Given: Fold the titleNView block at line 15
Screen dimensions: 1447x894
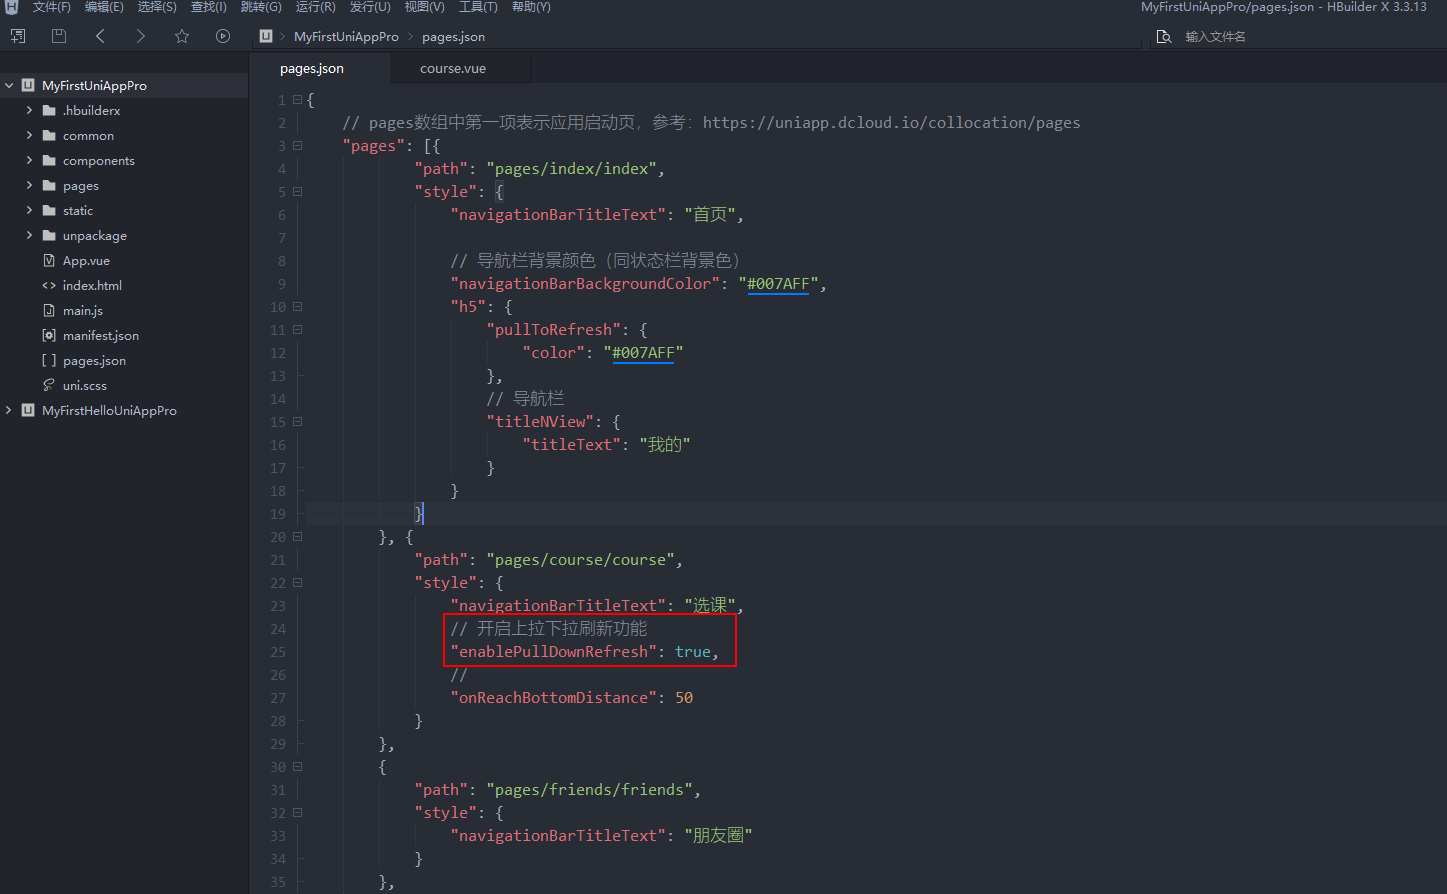Looking at the screenshot, I should pyautogui.click(x=297, y=422).
